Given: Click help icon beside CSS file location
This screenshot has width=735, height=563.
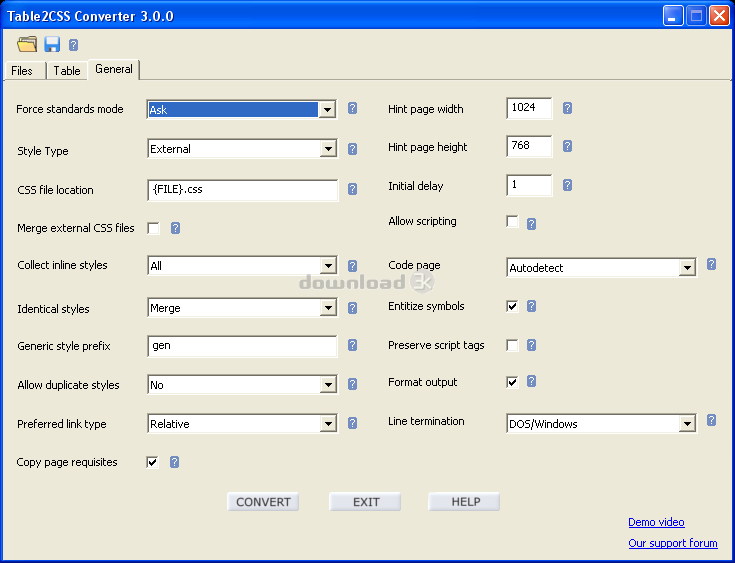Looking at the screenshot, I should [x=352, y=189].
